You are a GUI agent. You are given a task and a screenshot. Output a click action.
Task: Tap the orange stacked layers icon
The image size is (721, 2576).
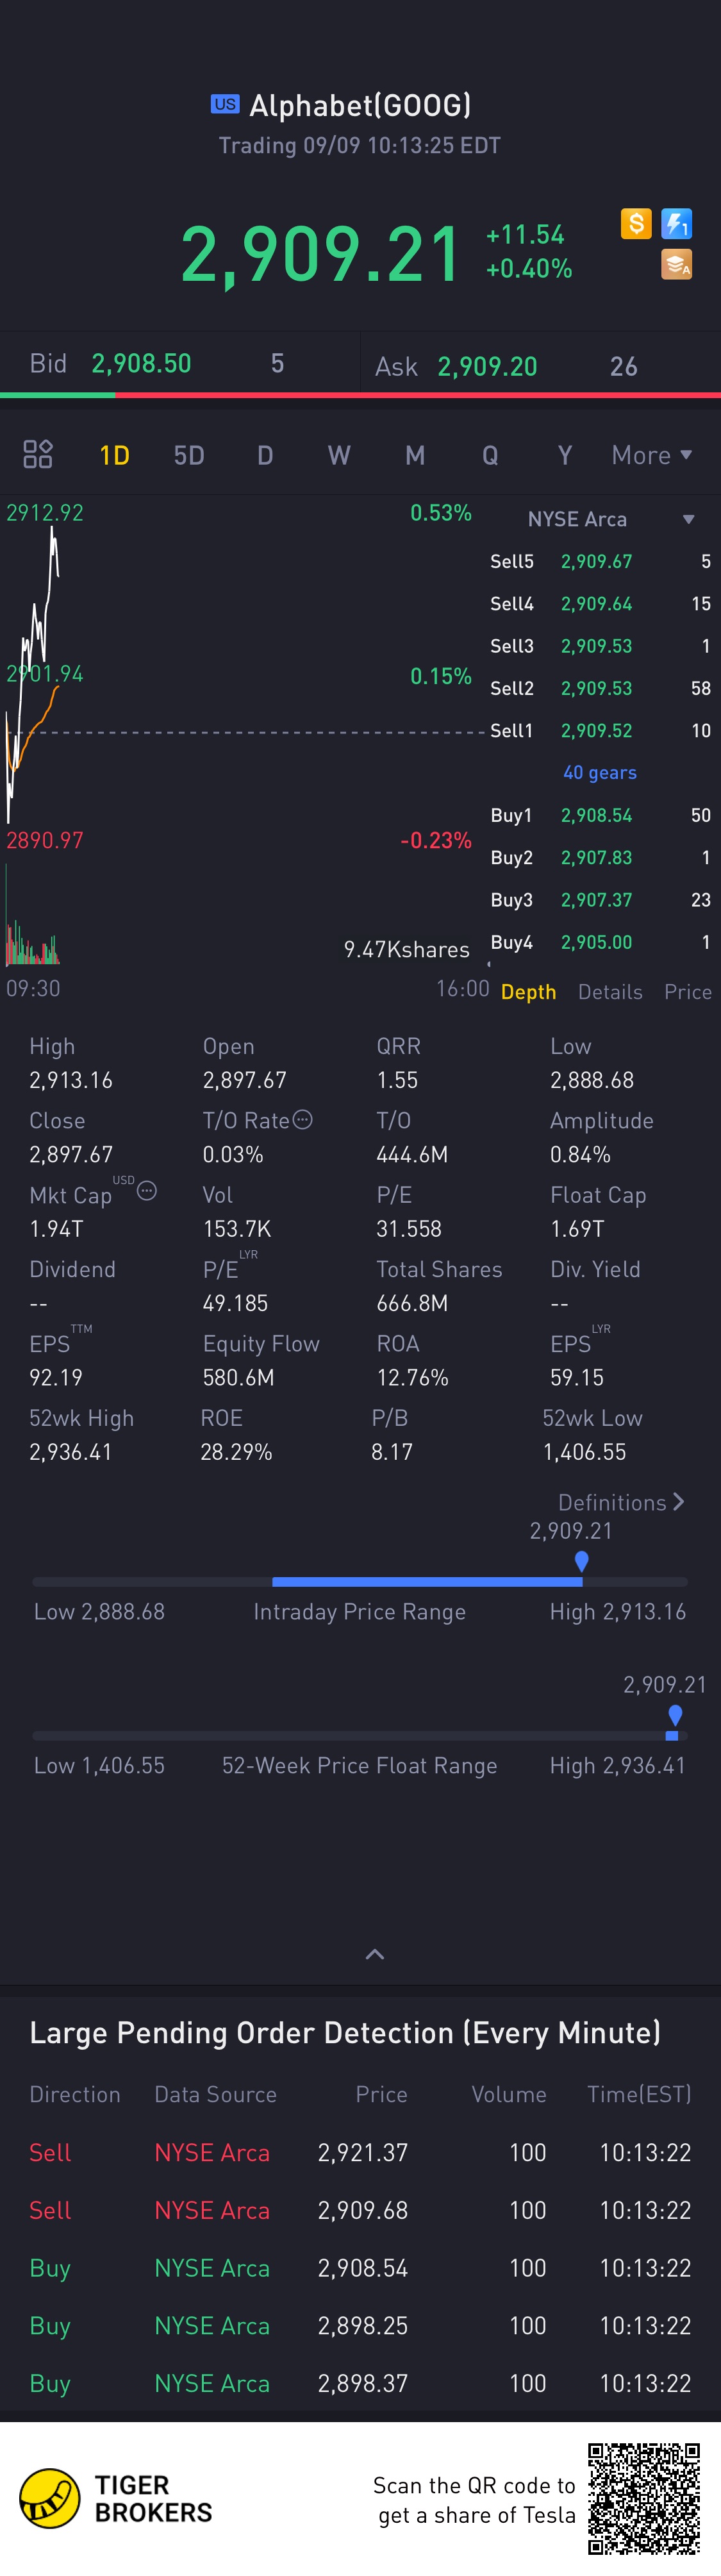coord(677,265)
